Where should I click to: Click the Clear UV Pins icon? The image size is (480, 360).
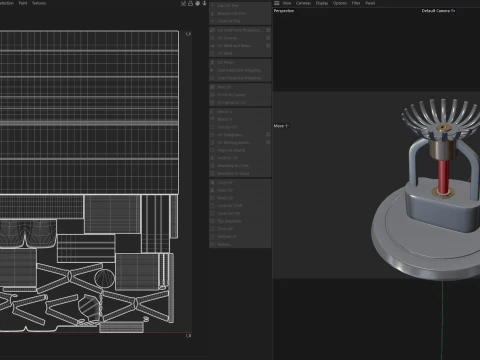click(212, 21)
